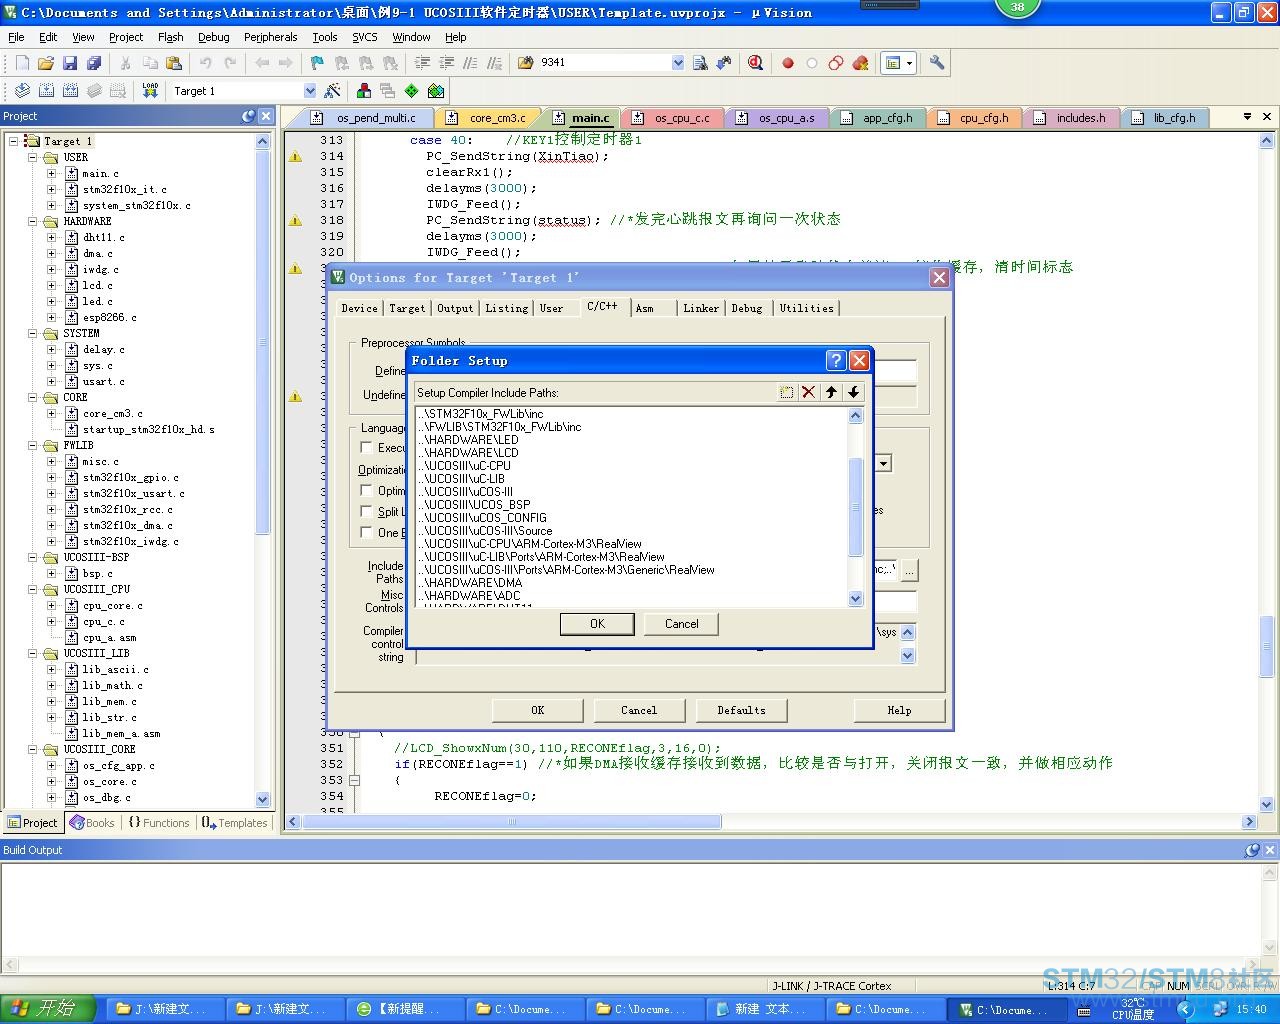The width and height of the screenshot is (1280, 1024).
Task: Open Target Options with the magic wand icon
Action: [333, 91]
